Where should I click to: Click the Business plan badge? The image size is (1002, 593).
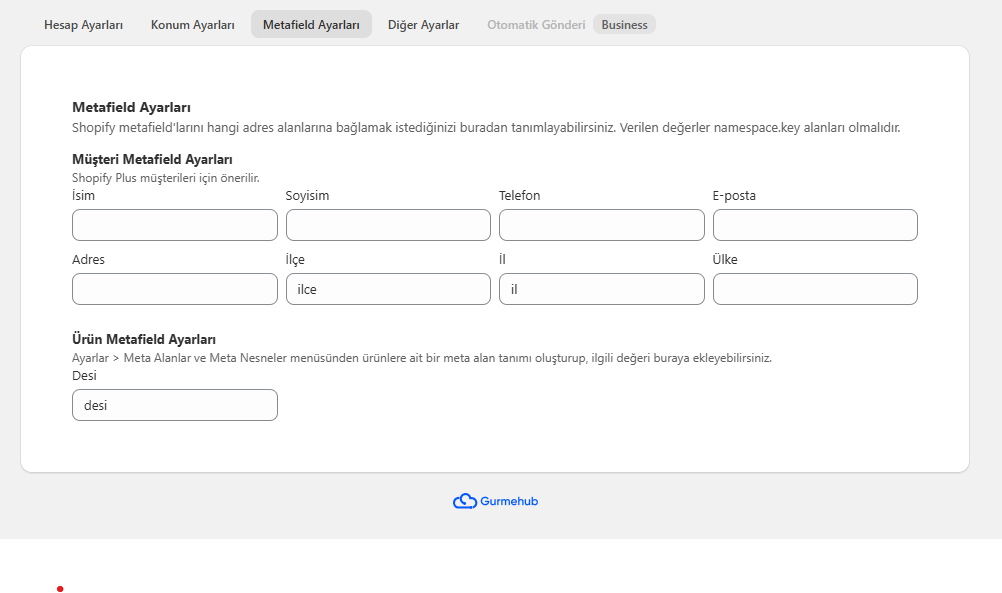(624, 25)
